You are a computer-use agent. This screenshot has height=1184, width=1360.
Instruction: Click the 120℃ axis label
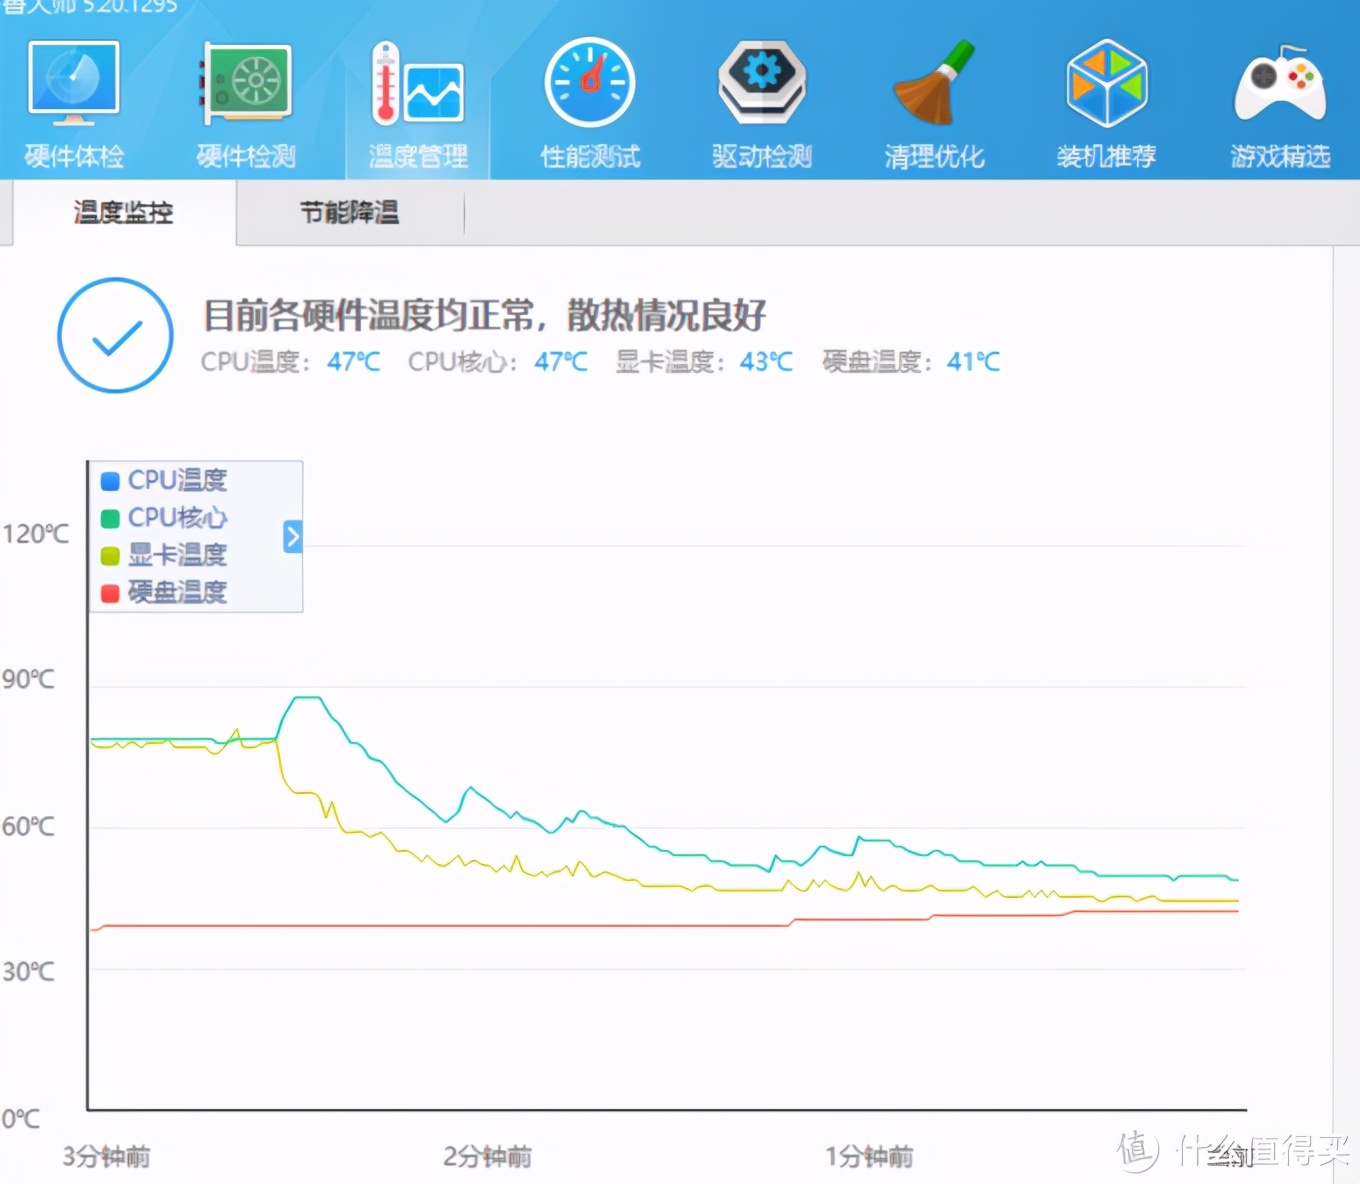click(36, 534)
